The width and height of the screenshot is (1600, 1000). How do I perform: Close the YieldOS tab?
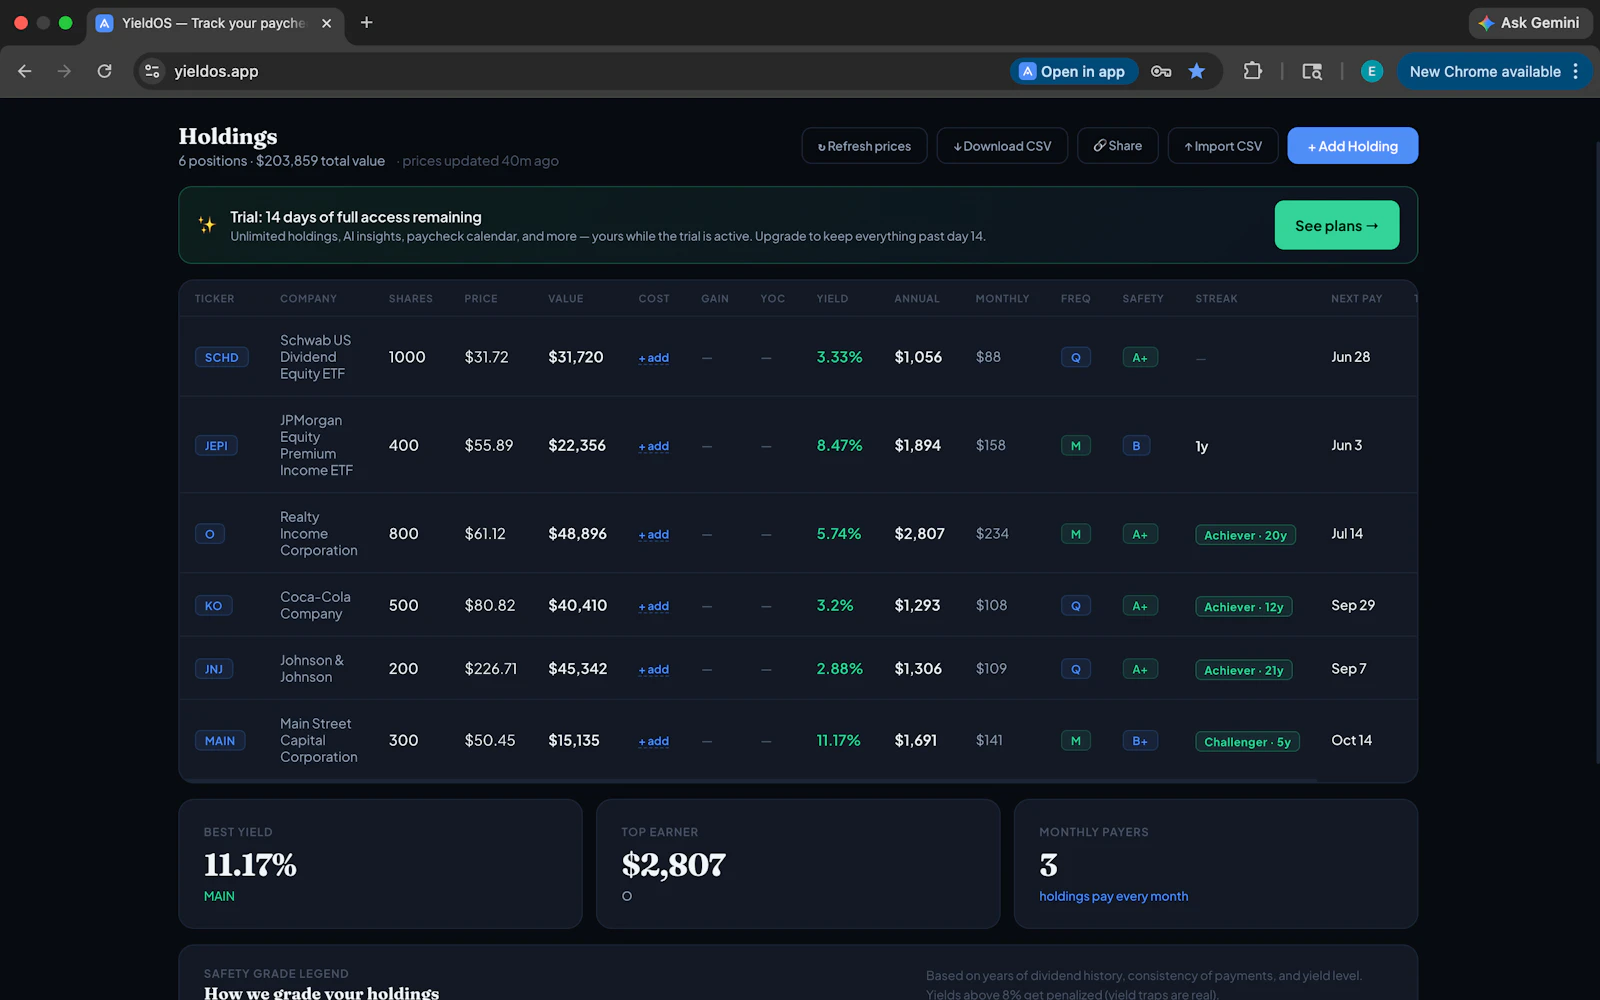326,23
